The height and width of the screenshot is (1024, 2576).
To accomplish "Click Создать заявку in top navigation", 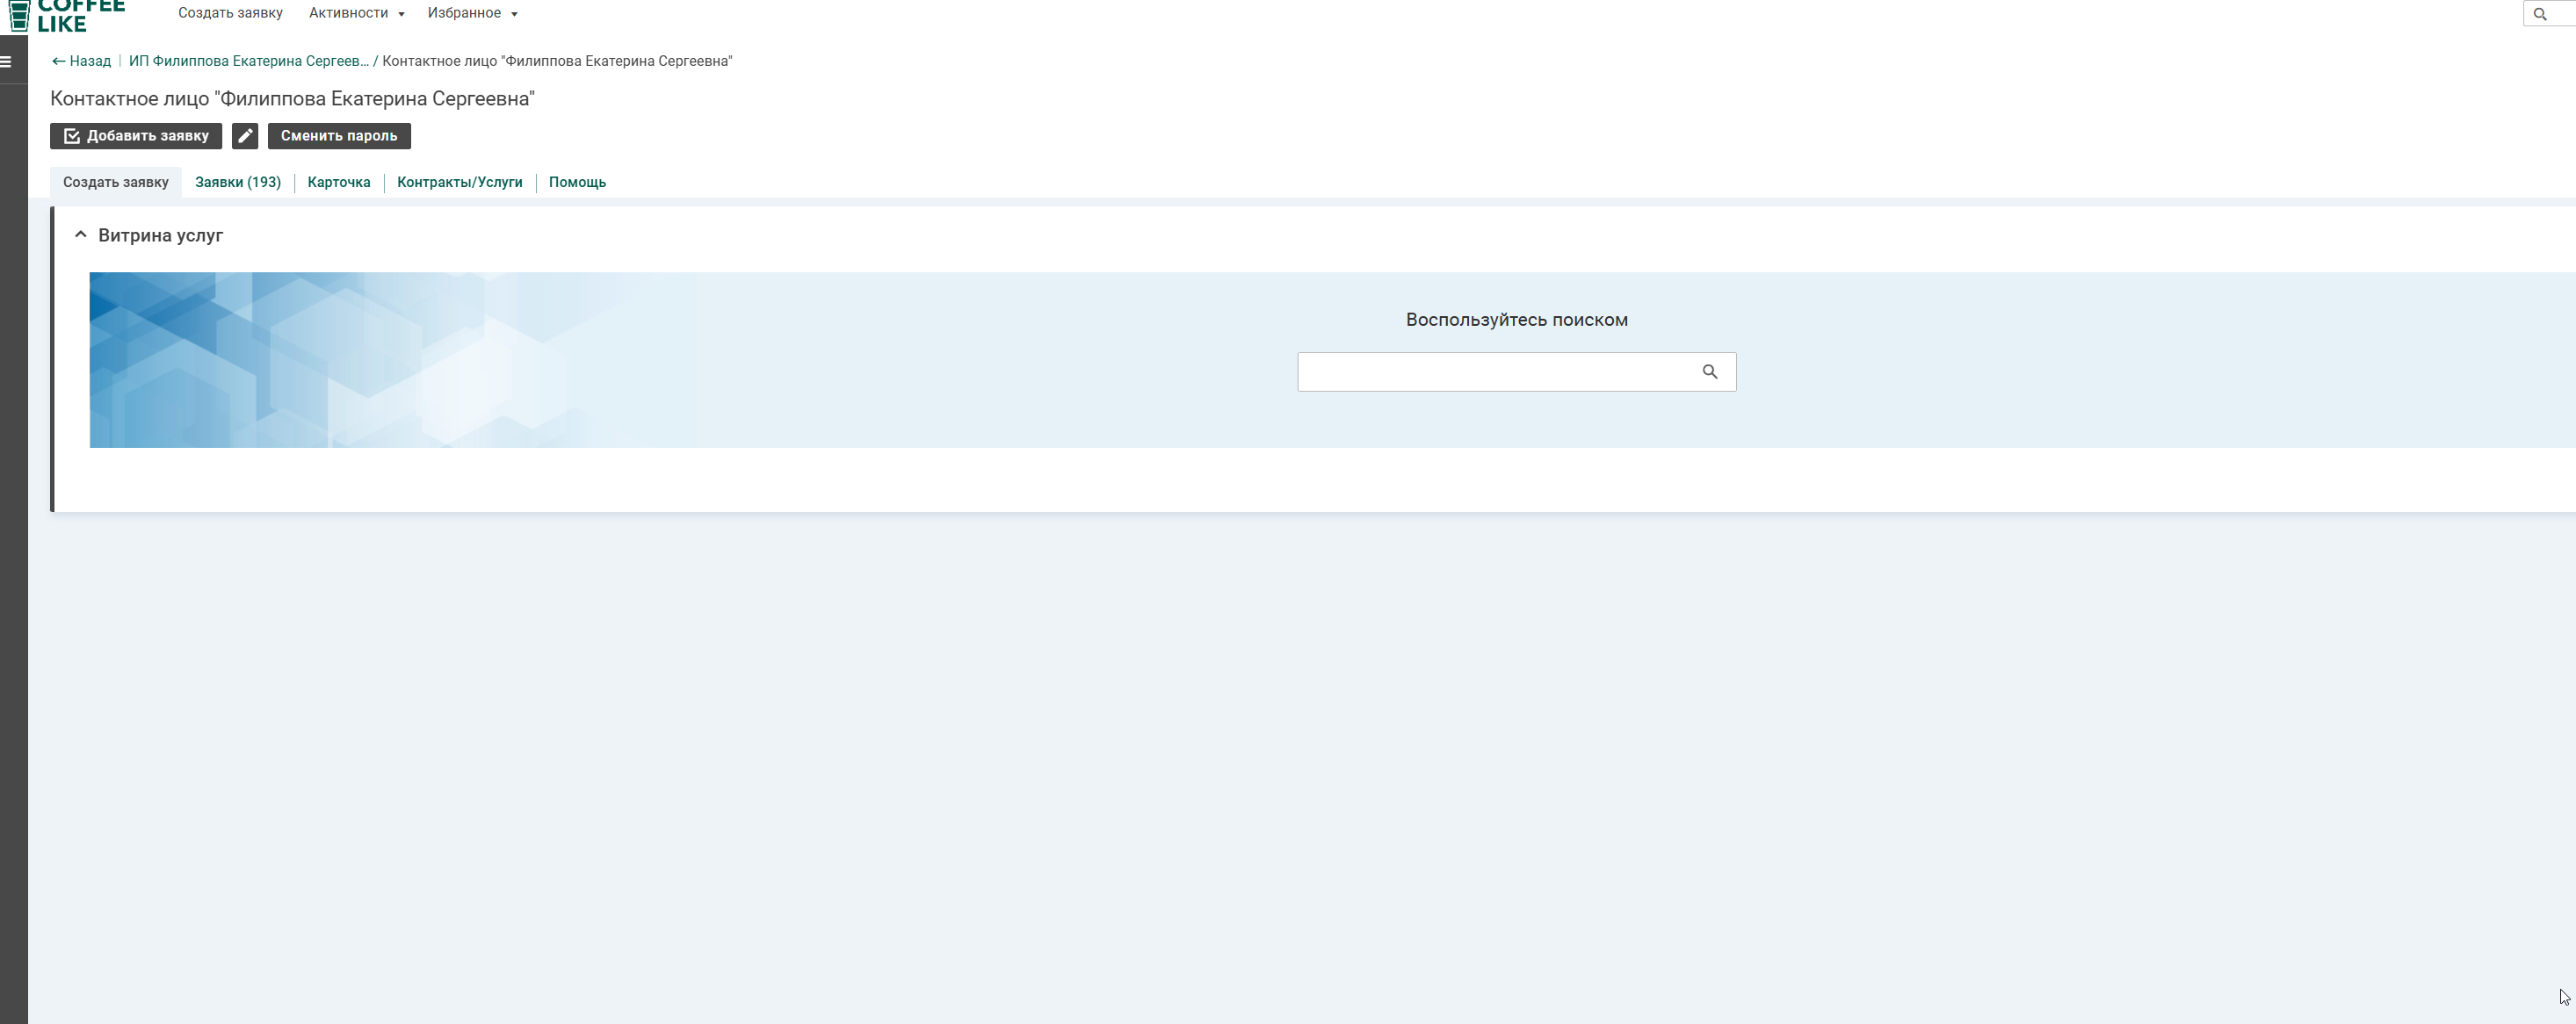I will 230,13.
